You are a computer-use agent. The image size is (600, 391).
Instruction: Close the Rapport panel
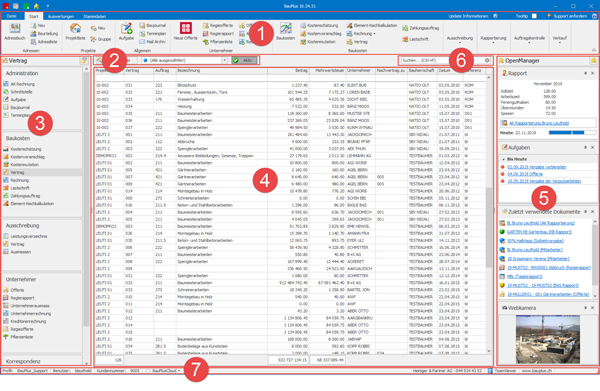click(592, 73)
